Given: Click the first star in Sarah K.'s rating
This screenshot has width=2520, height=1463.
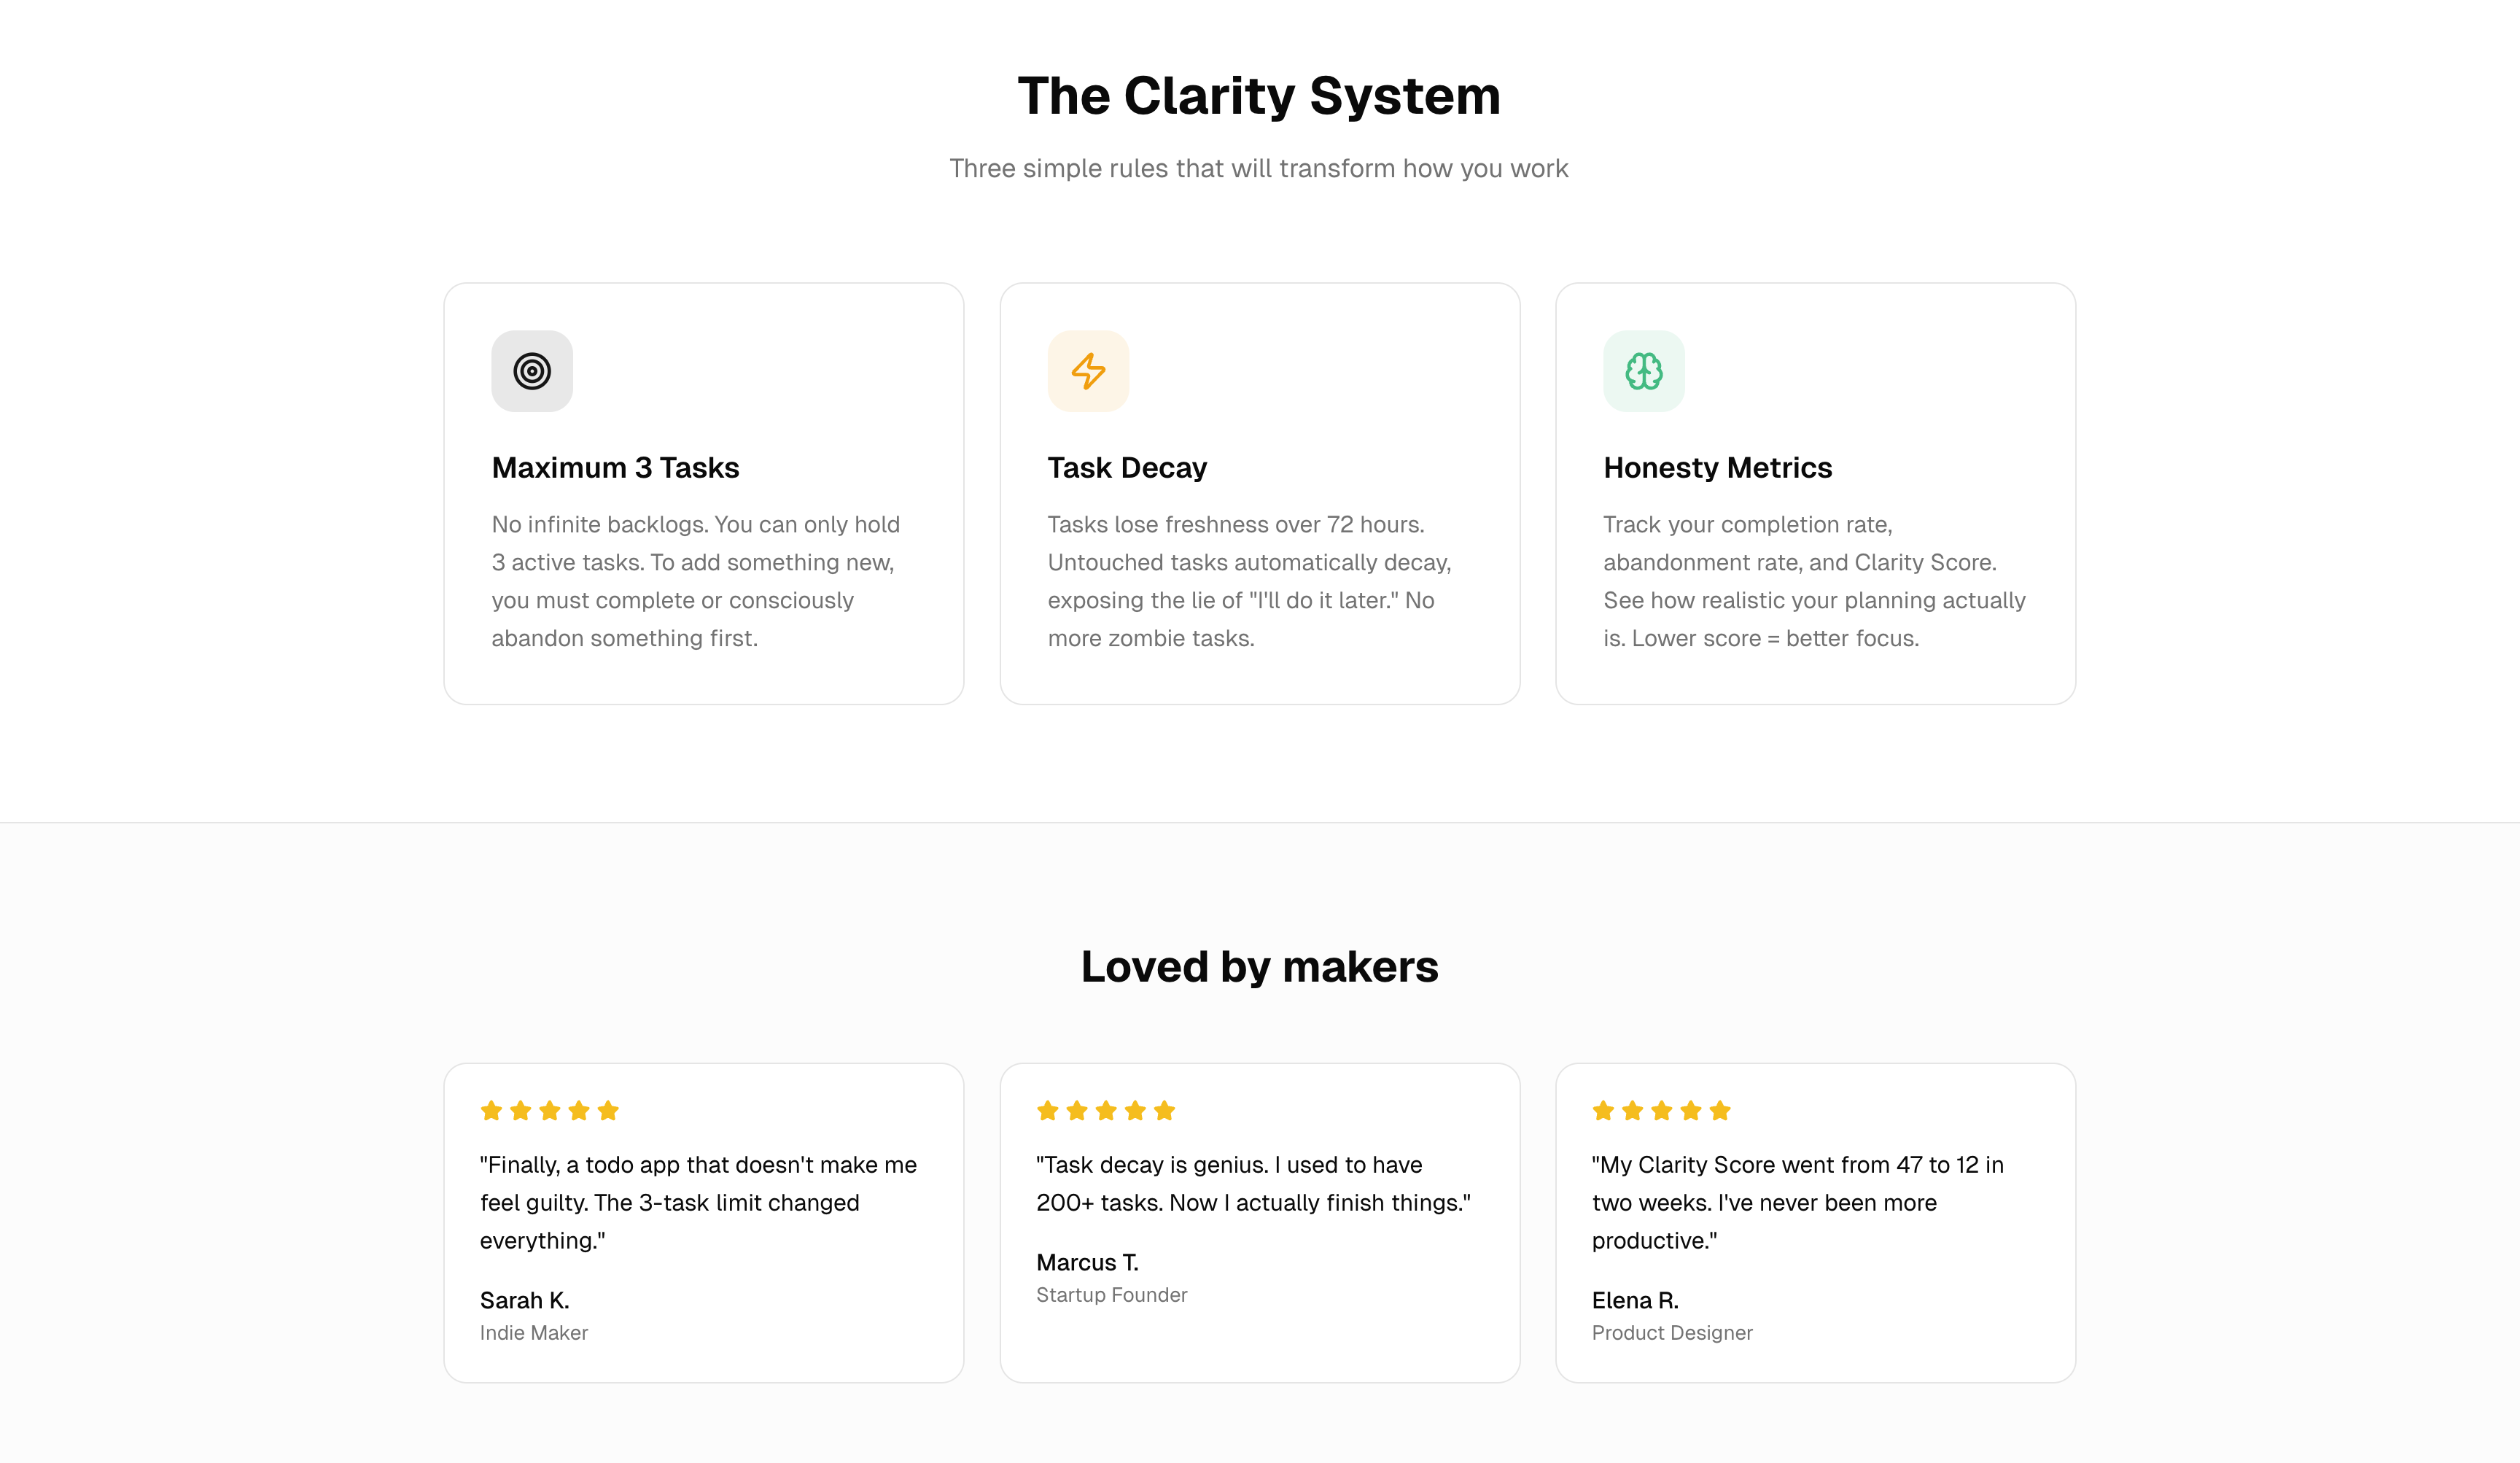Looking at the screenshot, I should [x=491, y=1109].
